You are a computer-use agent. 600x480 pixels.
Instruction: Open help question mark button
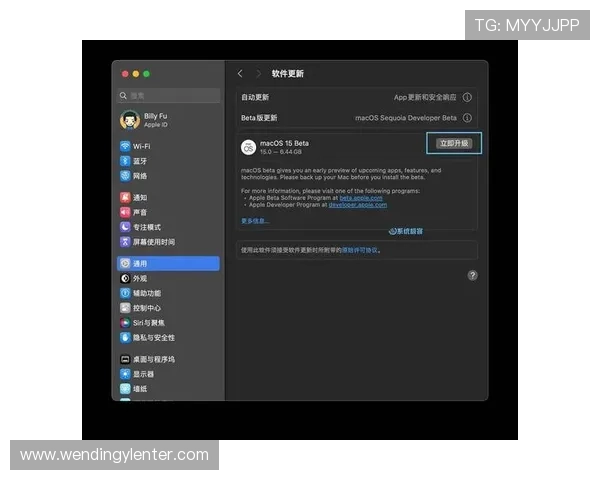click(473, 275)
